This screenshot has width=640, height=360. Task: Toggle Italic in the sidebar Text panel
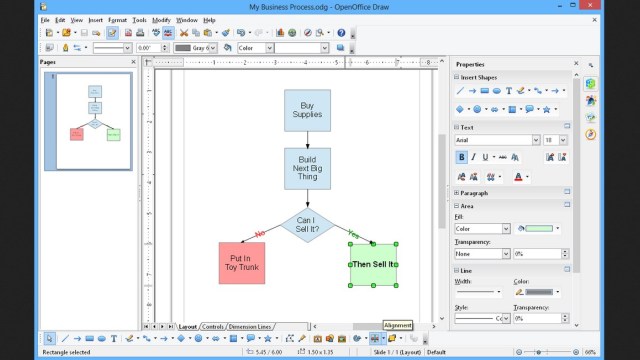click(473, 157)
